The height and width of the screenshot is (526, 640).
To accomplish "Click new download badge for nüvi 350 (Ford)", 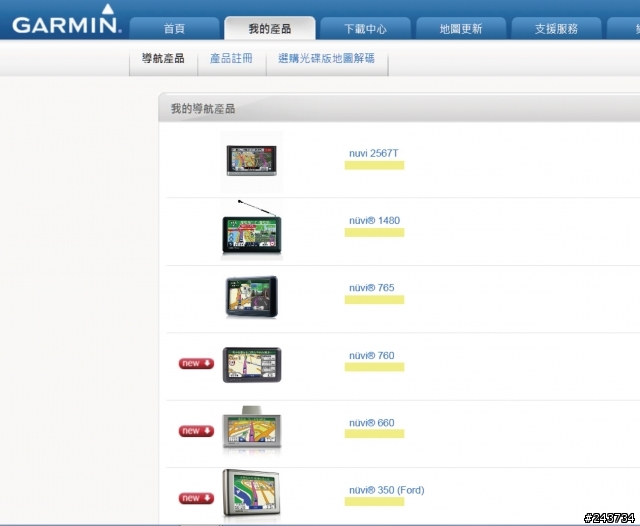I will pyautogui.click(x=196, y=498).
